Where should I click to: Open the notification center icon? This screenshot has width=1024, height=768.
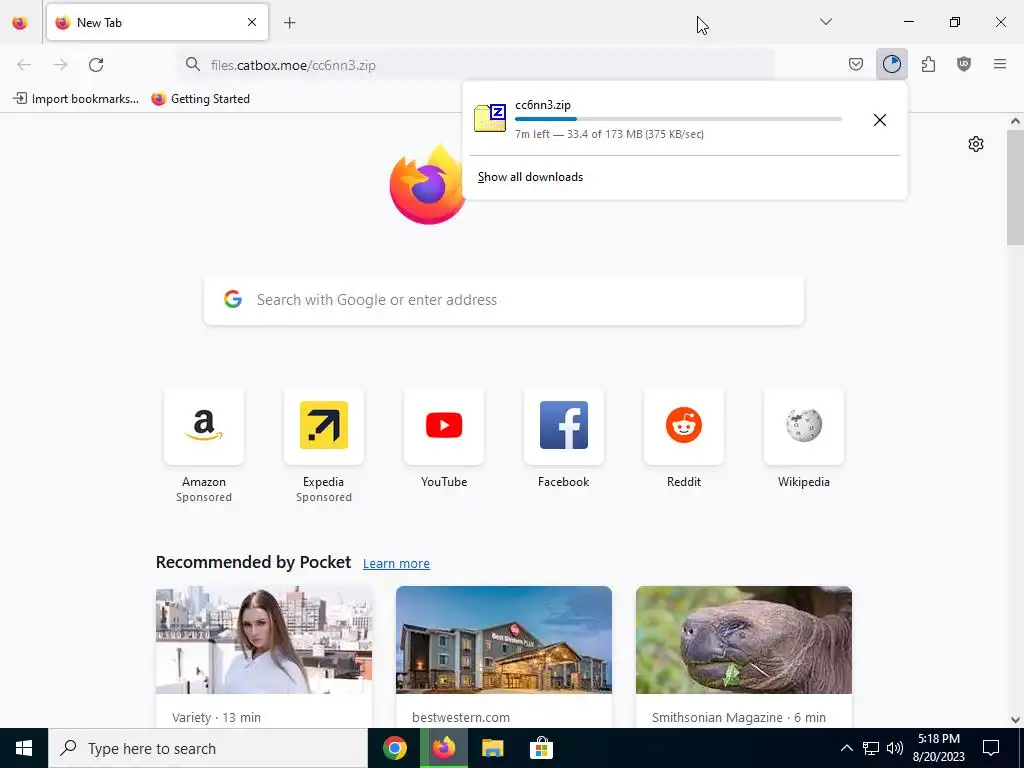991,748
